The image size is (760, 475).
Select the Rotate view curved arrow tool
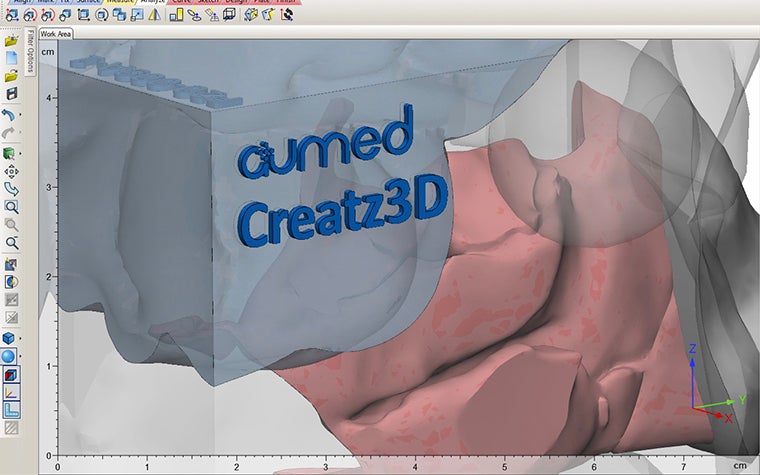(x=11, y=188)
